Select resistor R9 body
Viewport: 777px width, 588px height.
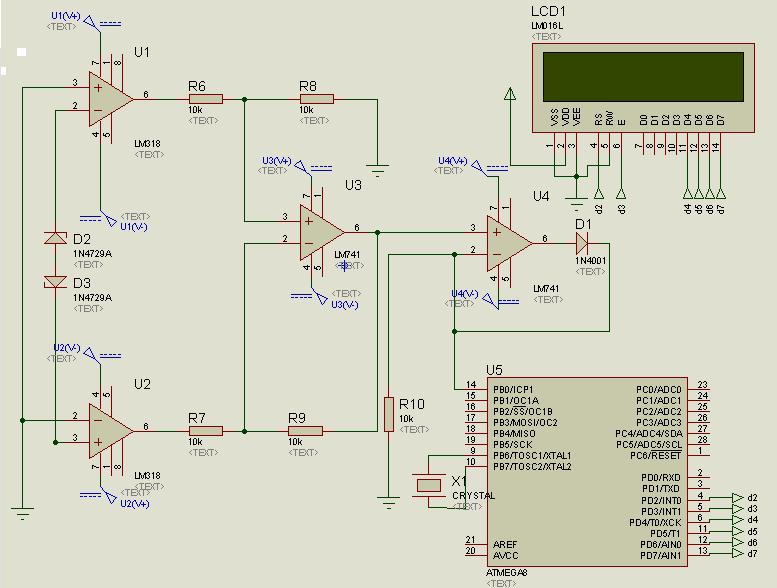[306, 431]
